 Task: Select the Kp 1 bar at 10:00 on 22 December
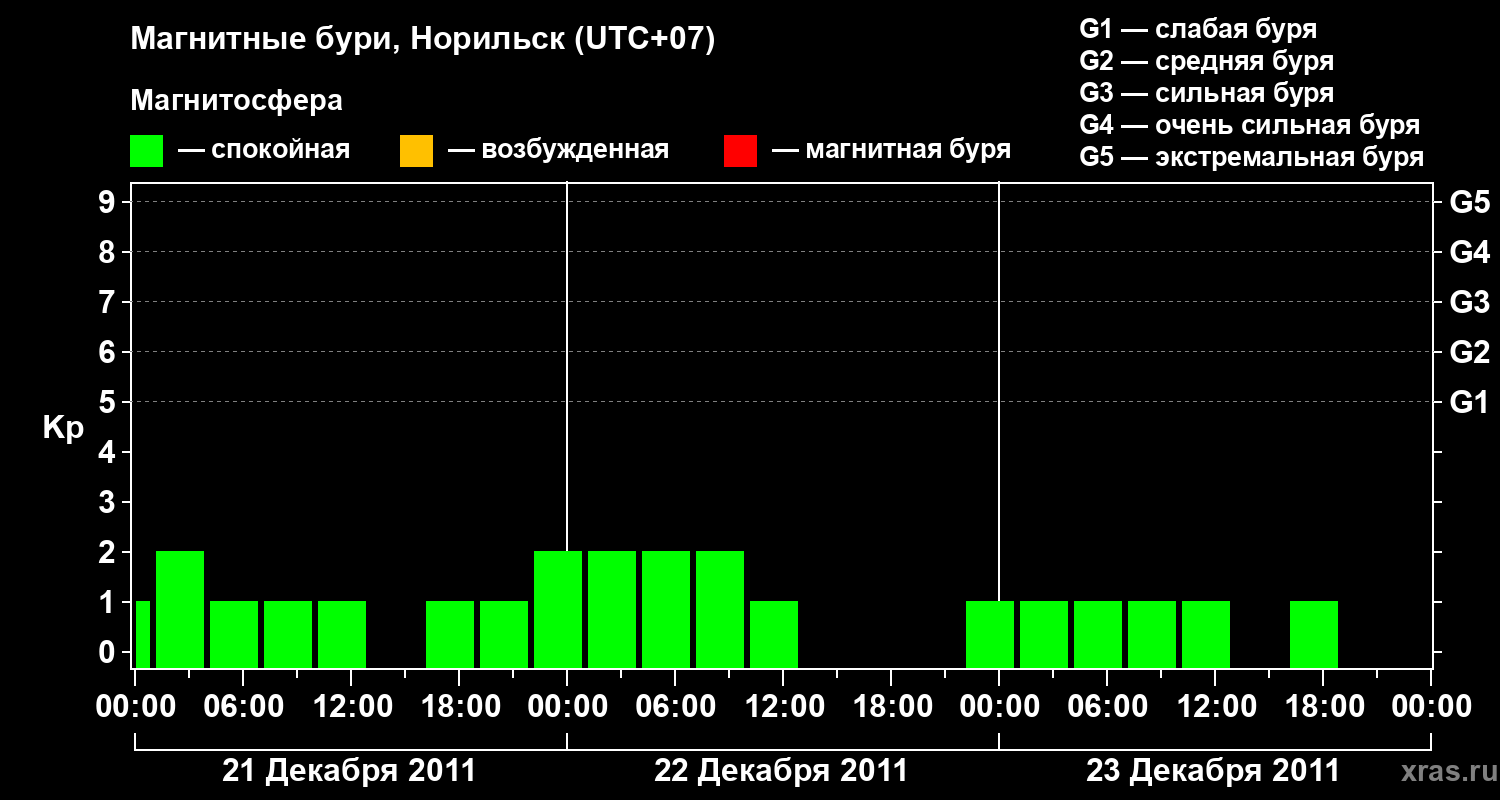[x=774, y=634]
